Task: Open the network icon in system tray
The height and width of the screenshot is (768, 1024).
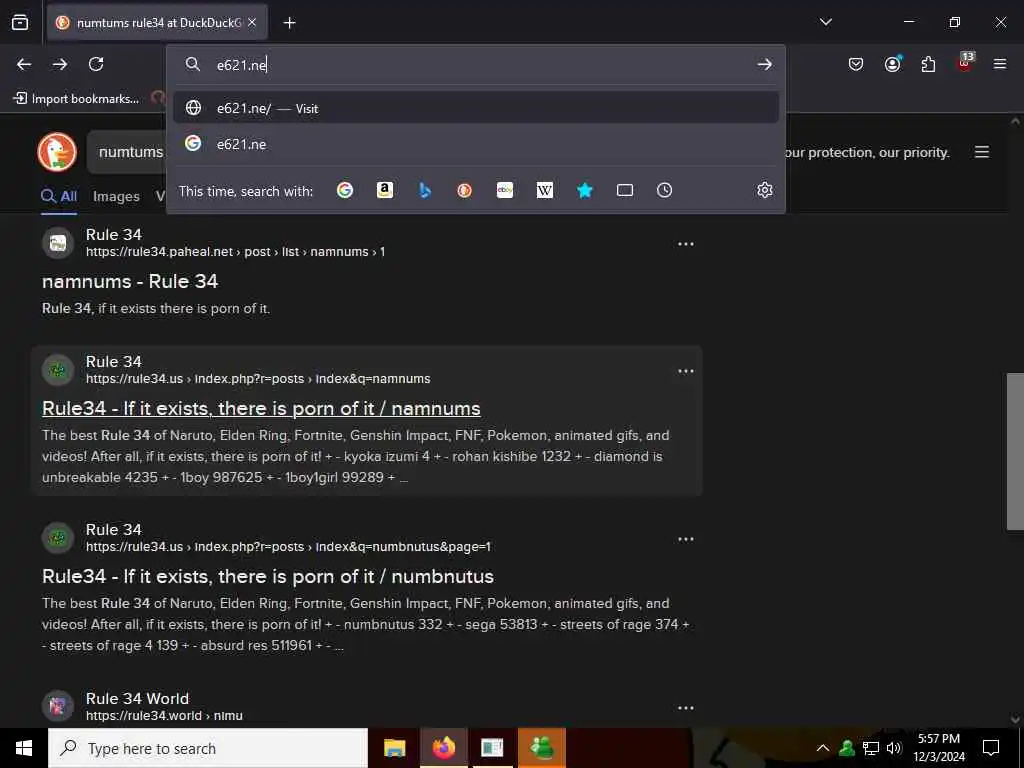Action: [x=871, y=748]
